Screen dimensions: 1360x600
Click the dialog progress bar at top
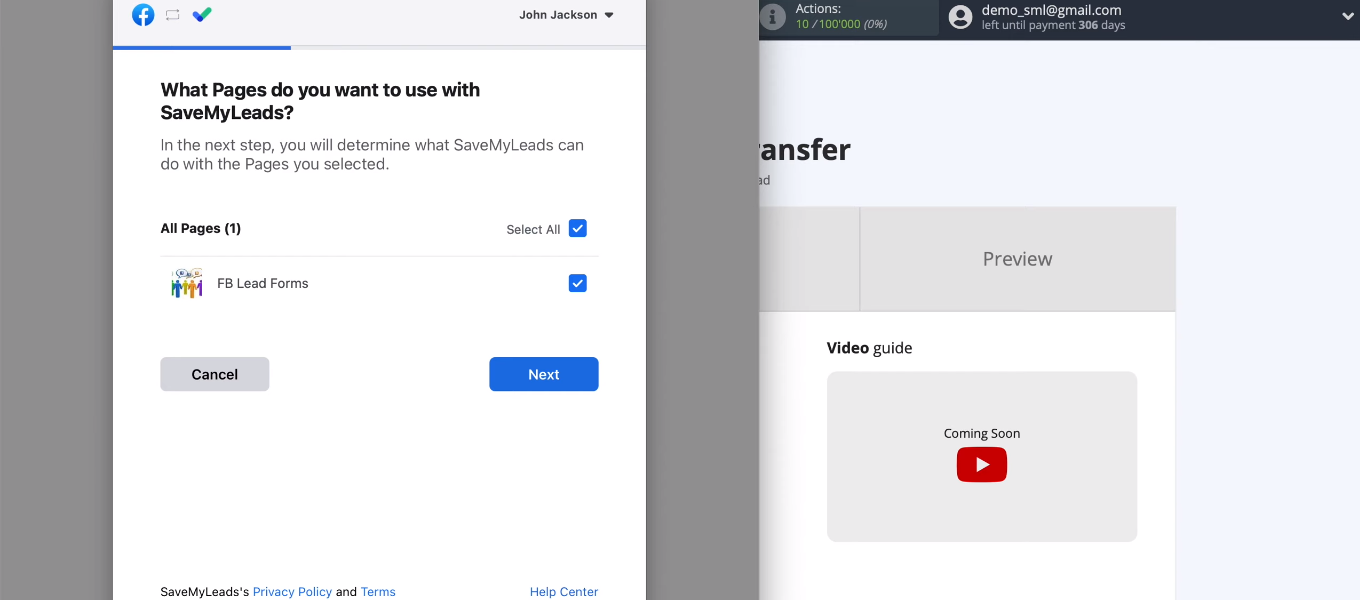coord(379,47)
